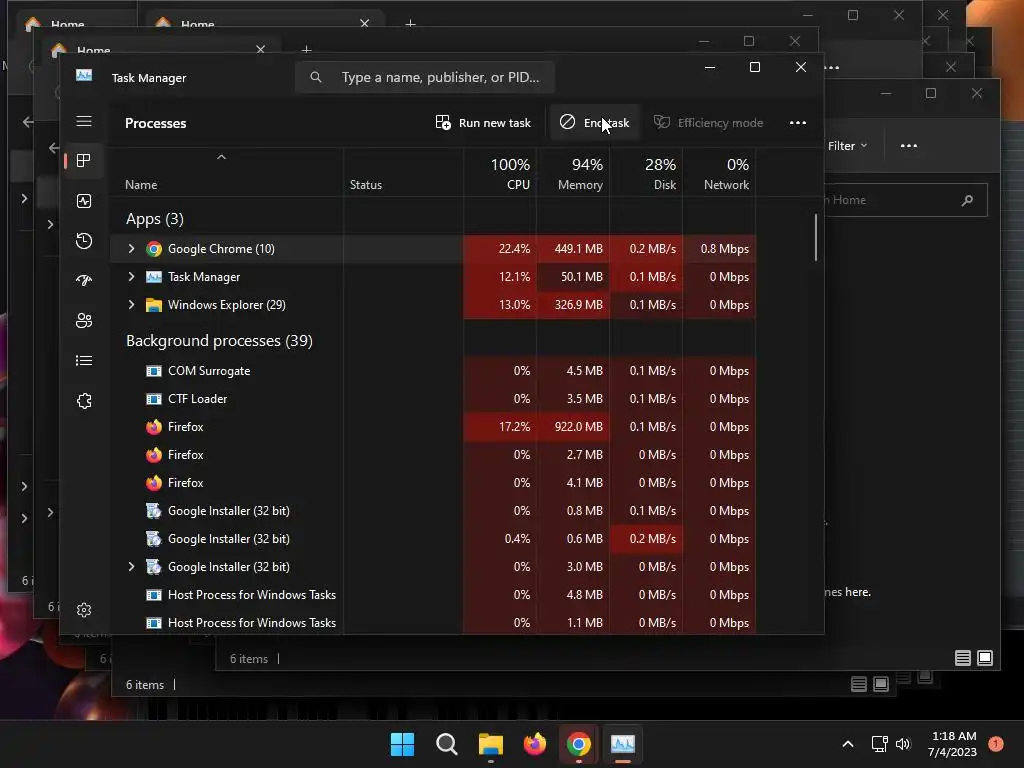Select the Firefox row using 4.1 MB
The image size is (1024, 768).
click(x=434, y=483)
